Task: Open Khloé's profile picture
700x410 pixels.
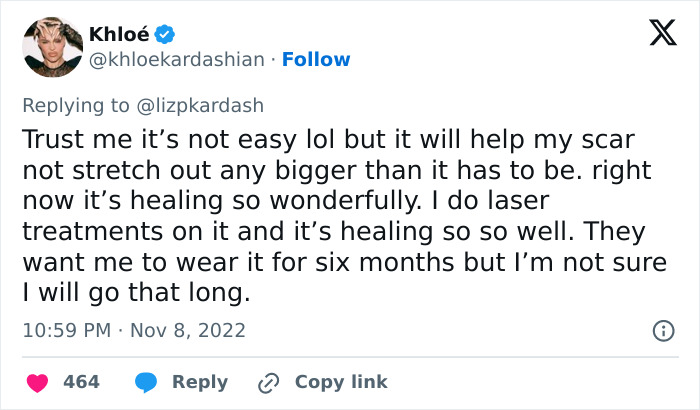Action: (x=50, y=47)
